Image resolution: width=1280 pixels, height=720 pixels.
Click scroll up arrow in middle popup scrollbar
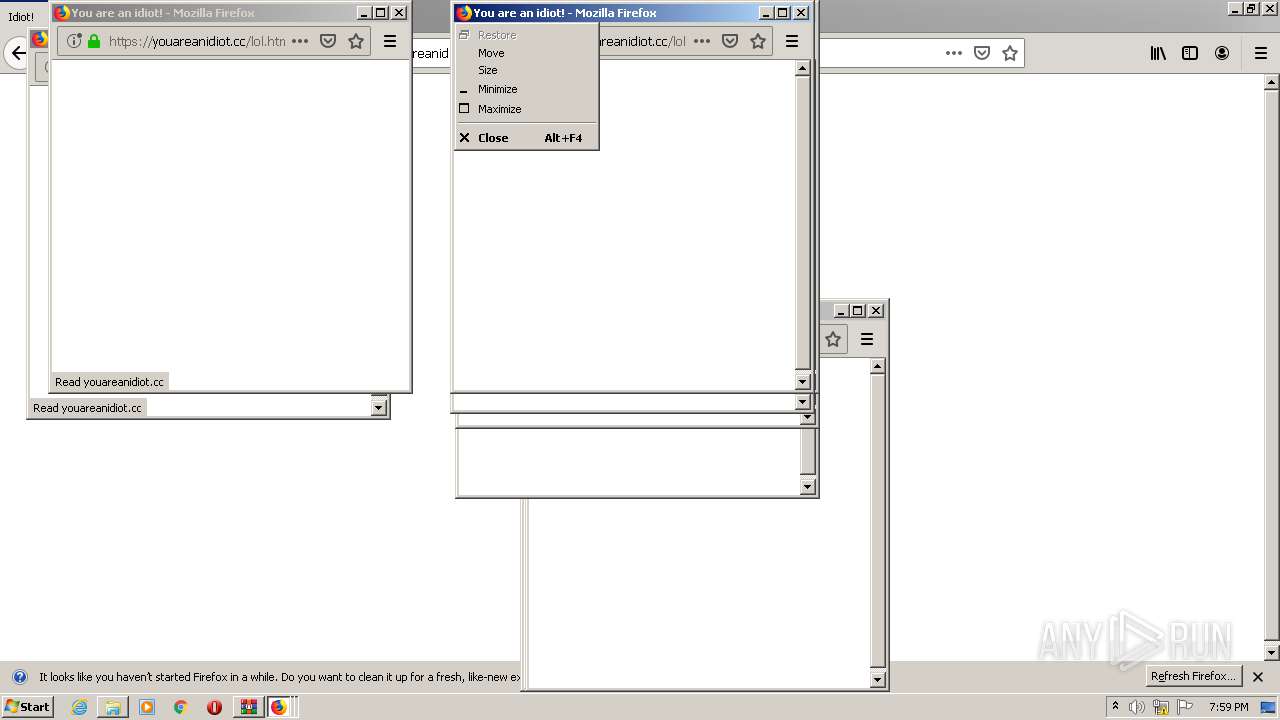802,68
